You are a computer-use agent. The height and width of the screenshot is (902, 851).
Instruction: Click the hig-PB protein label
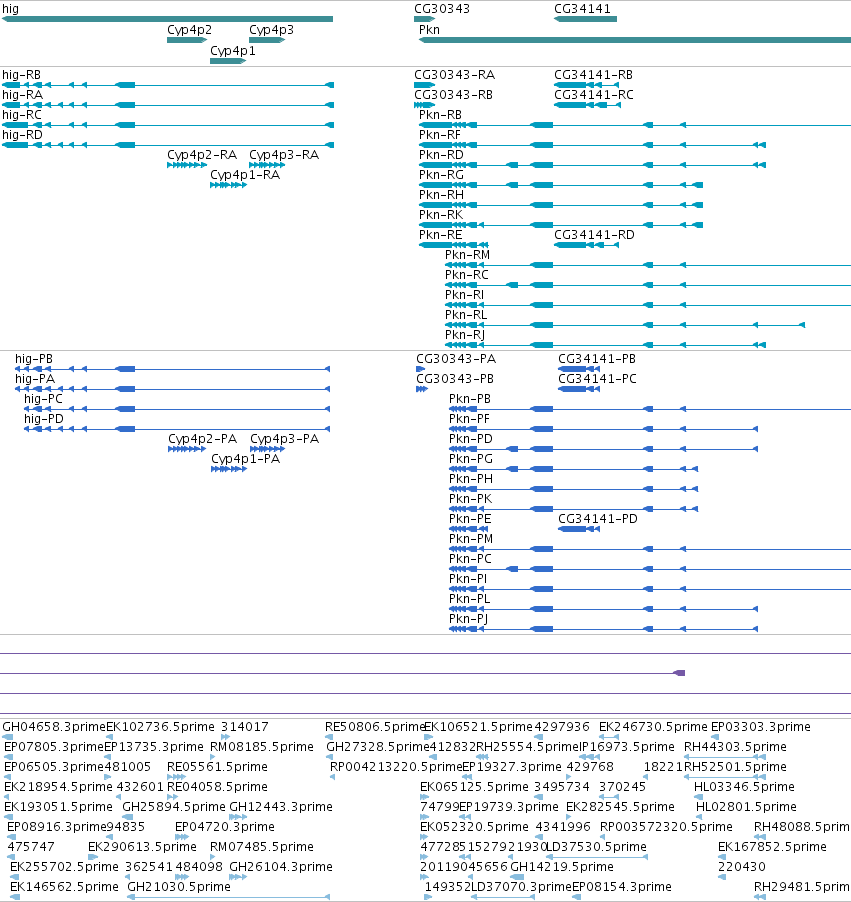34,359
